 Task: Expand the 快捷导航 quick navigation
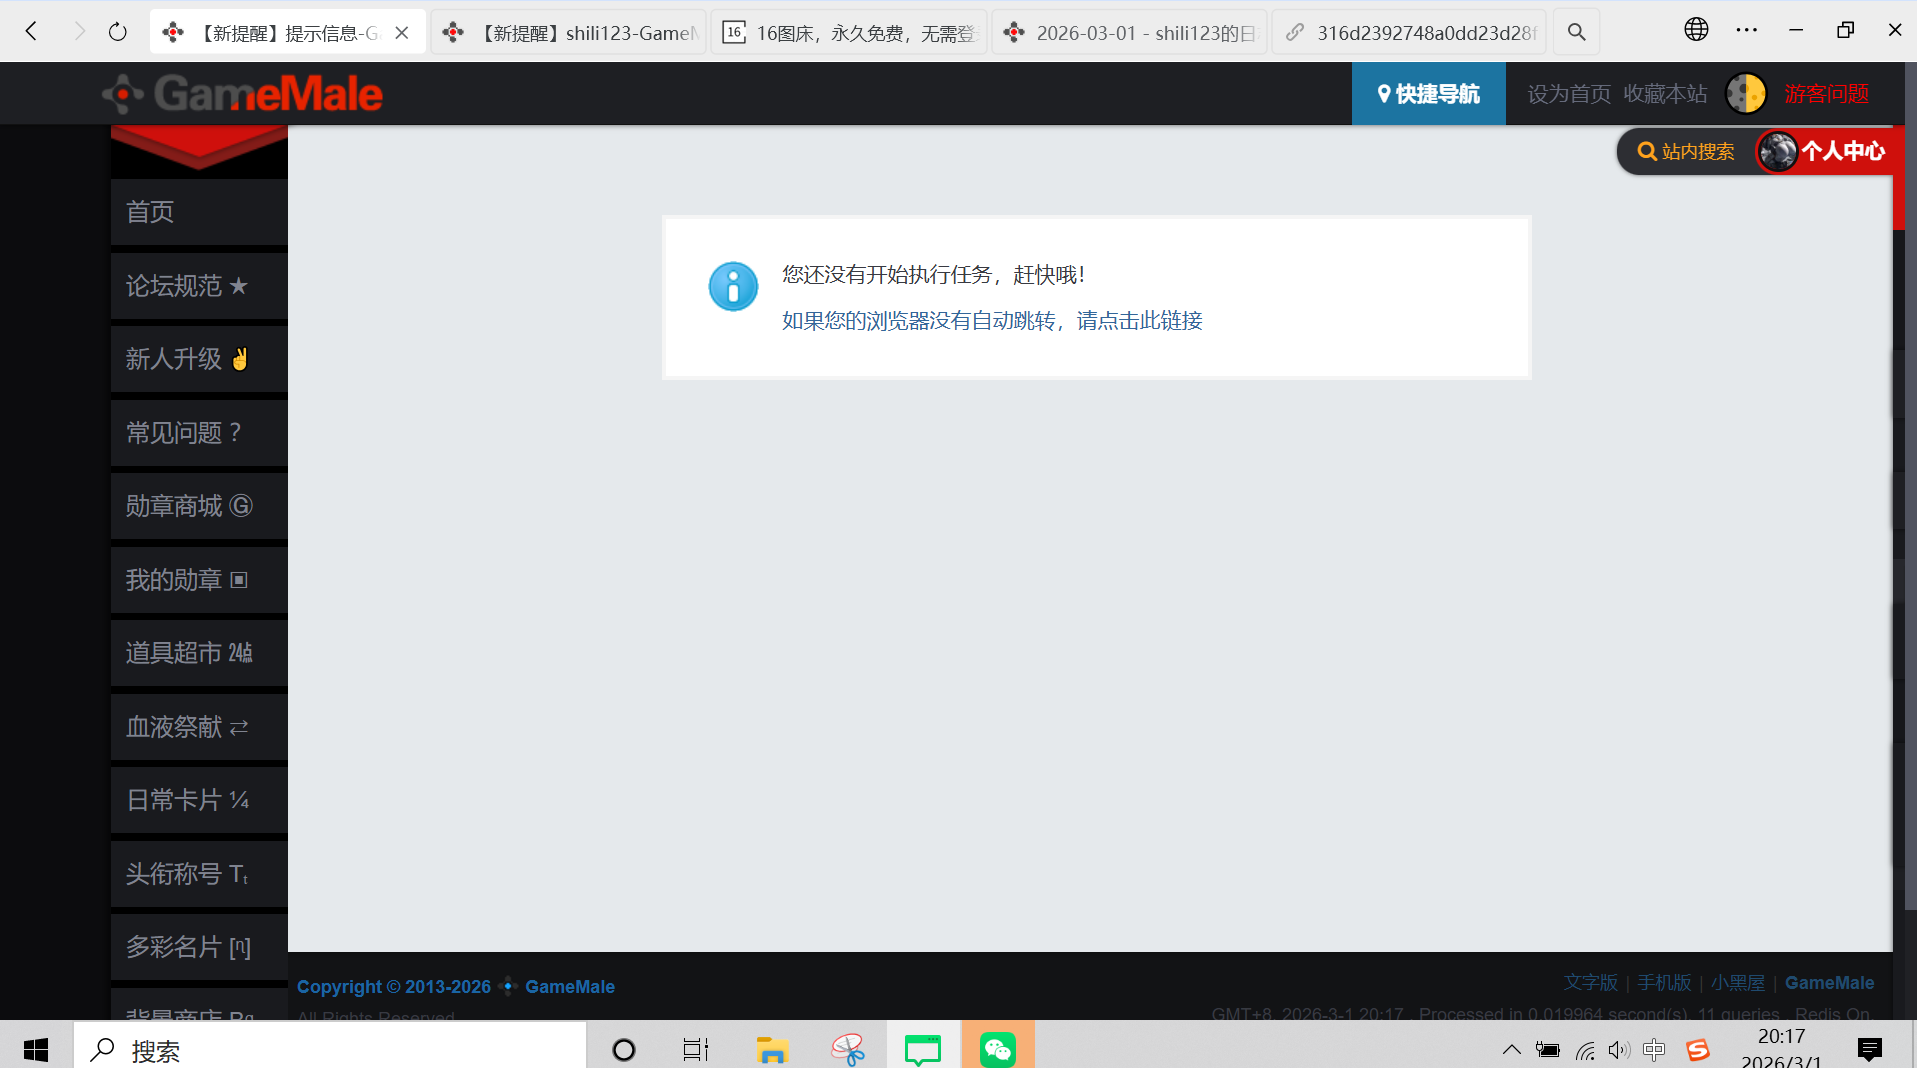[1428, 94]
